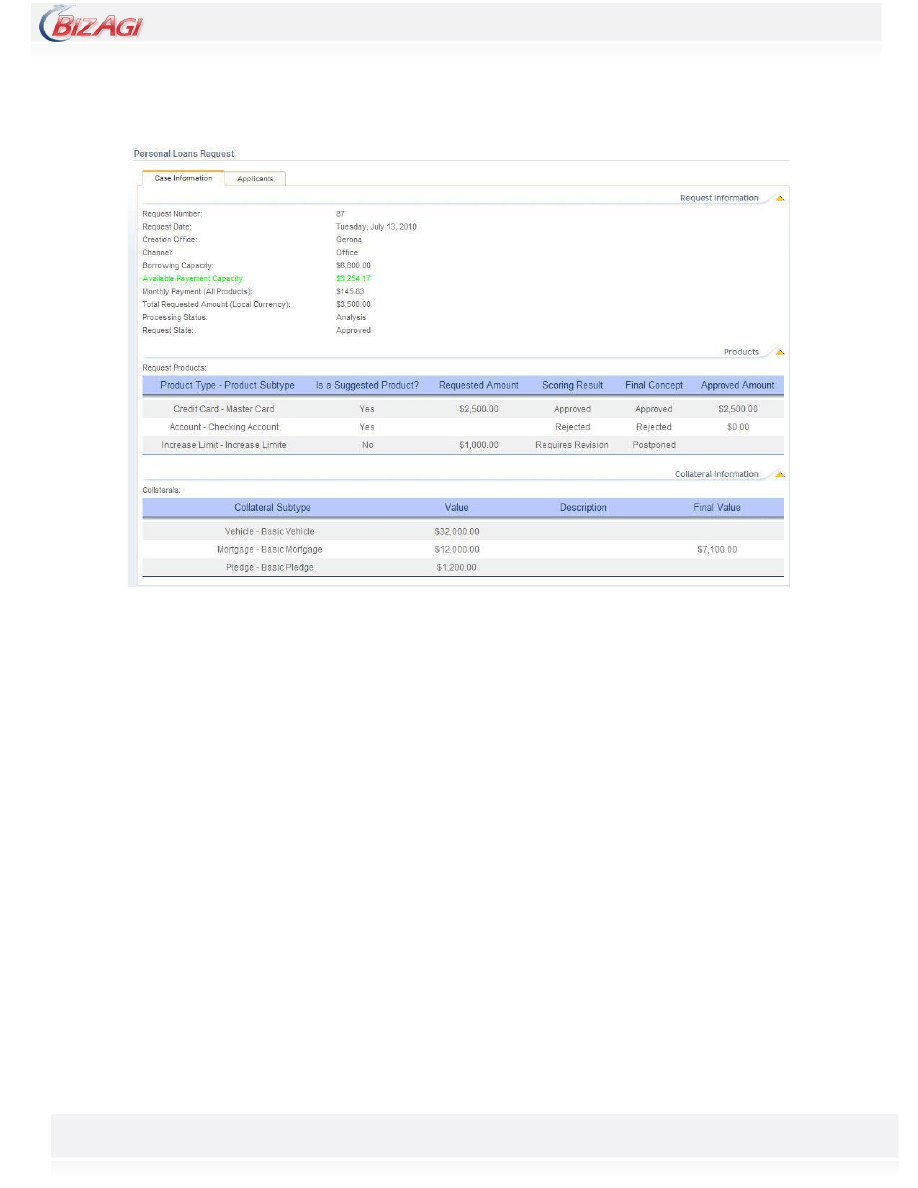The width and height of the screenshot is (918, 1188).
Task: Click the Product Type - Product Subtype header
Action: pyautogui.click(x=227, y=385)
